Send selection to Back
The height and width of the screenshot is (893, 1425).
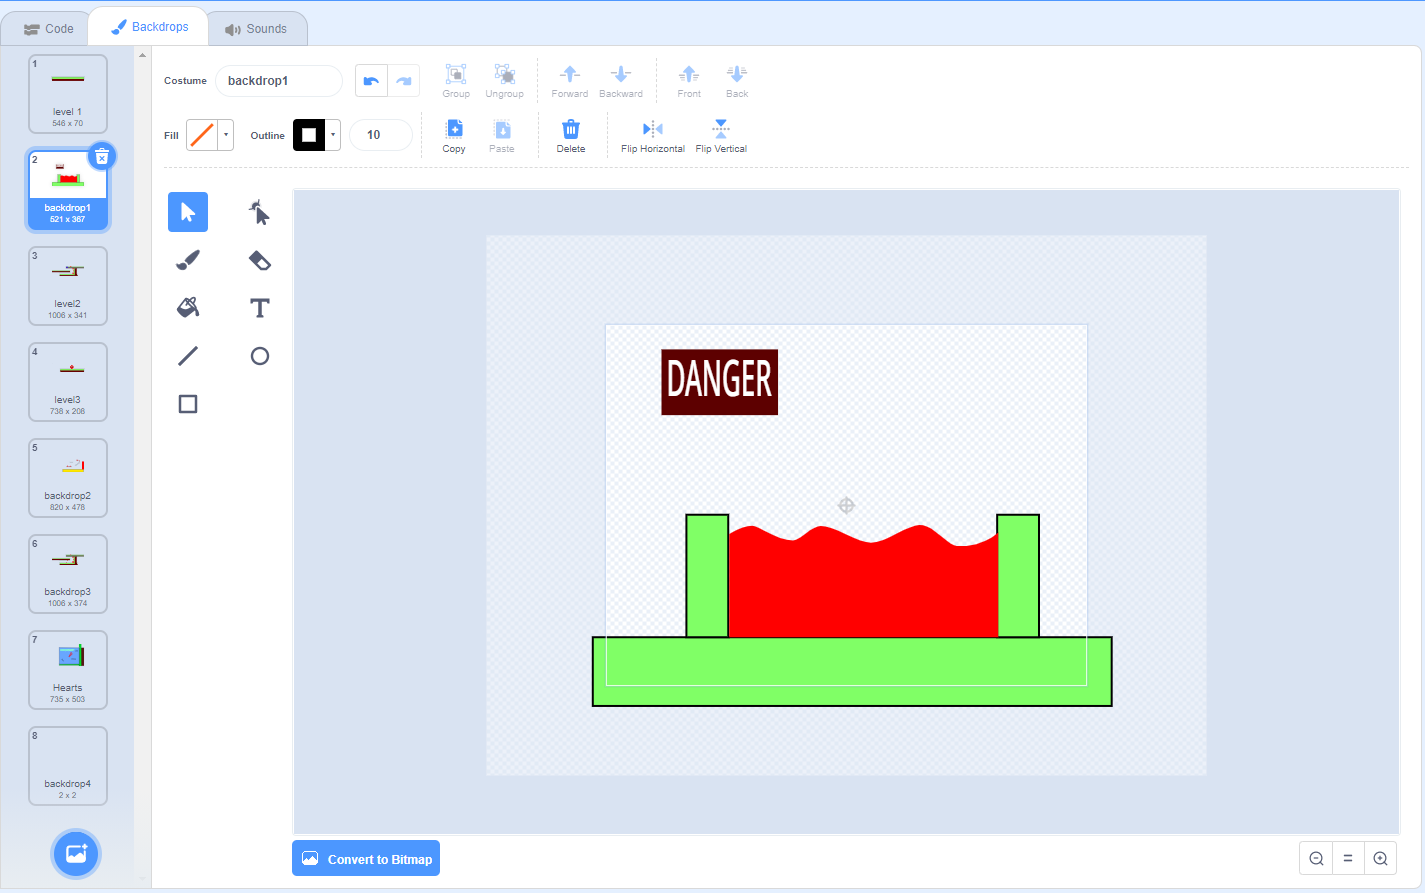(737, 81)
